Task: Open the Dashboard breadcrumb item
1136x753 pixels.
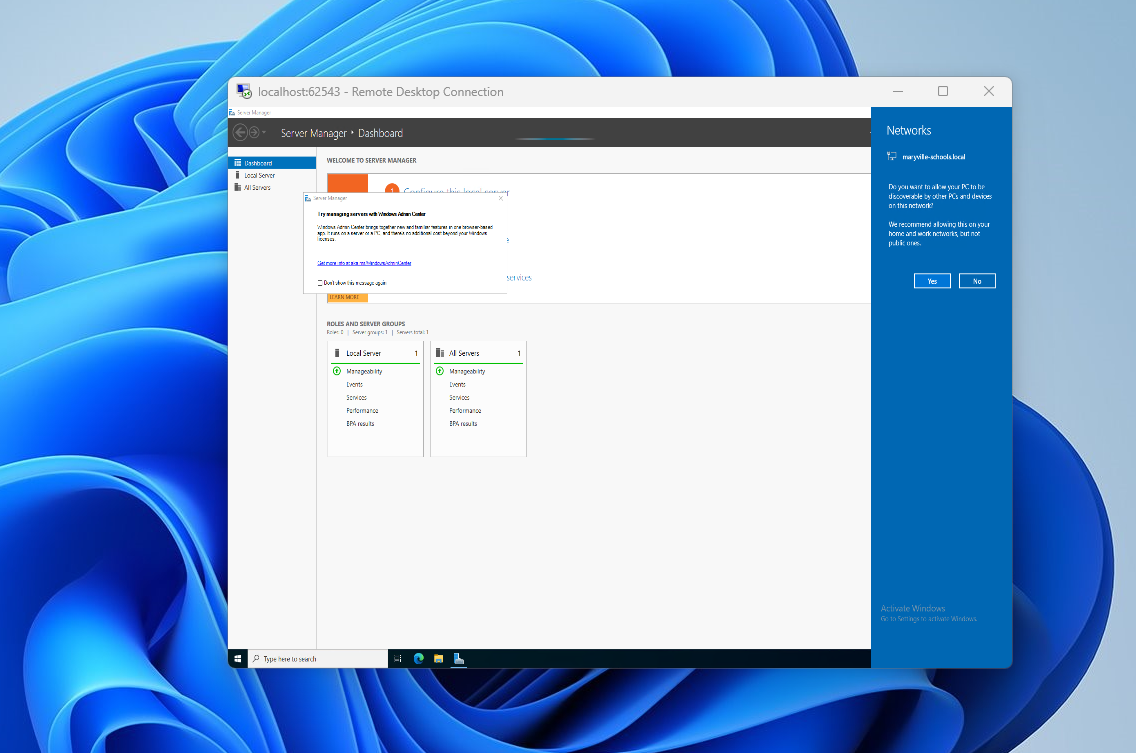Action: (381, 133)
